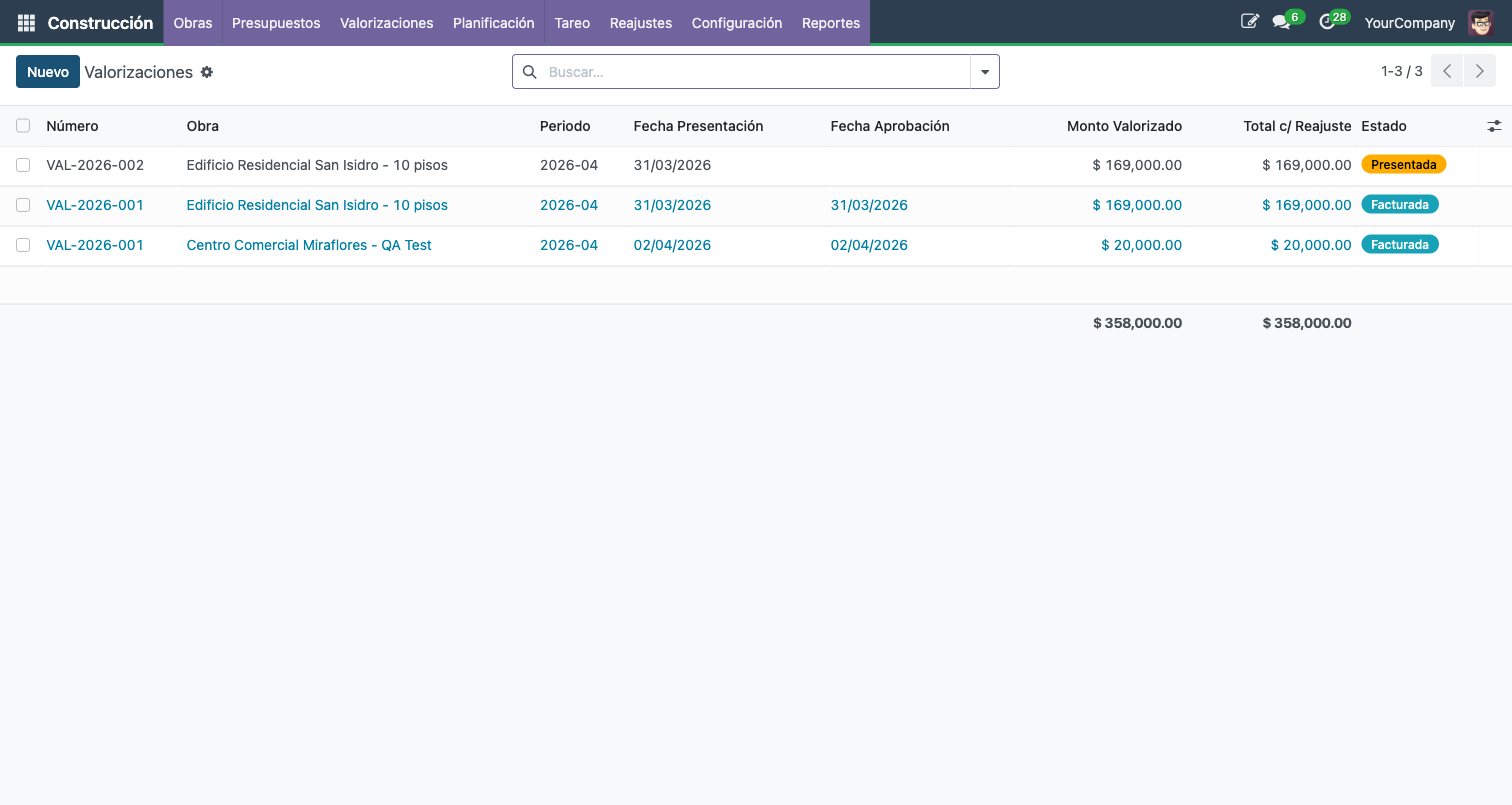The height and width of the screenshot is (805, 1512).
Task: Open the Configuración menu
Action: click(x=736, y=22)
